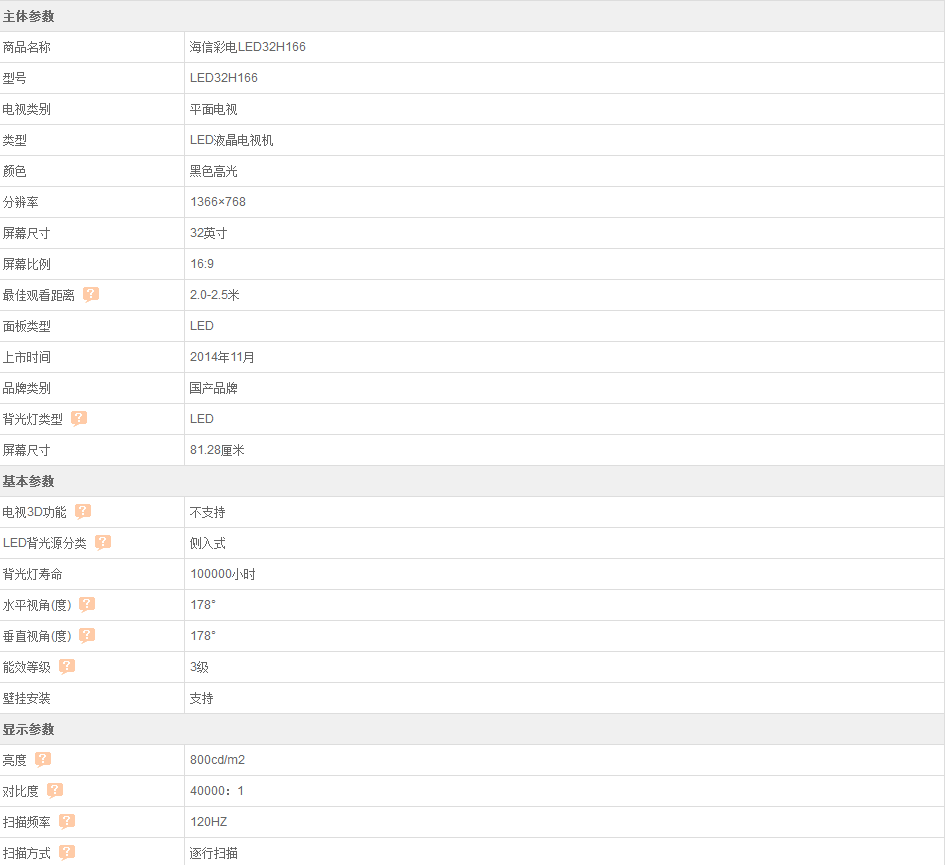
Task: Select the 120HZ scan rate value
Action: [208, 822]
